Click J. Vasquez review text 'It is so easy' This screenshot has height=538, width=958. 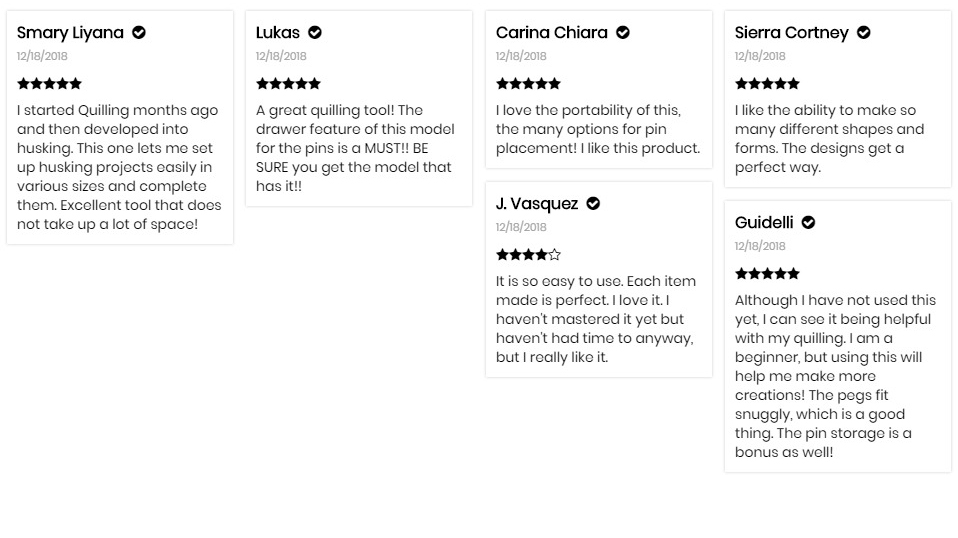tap(596, 319)
